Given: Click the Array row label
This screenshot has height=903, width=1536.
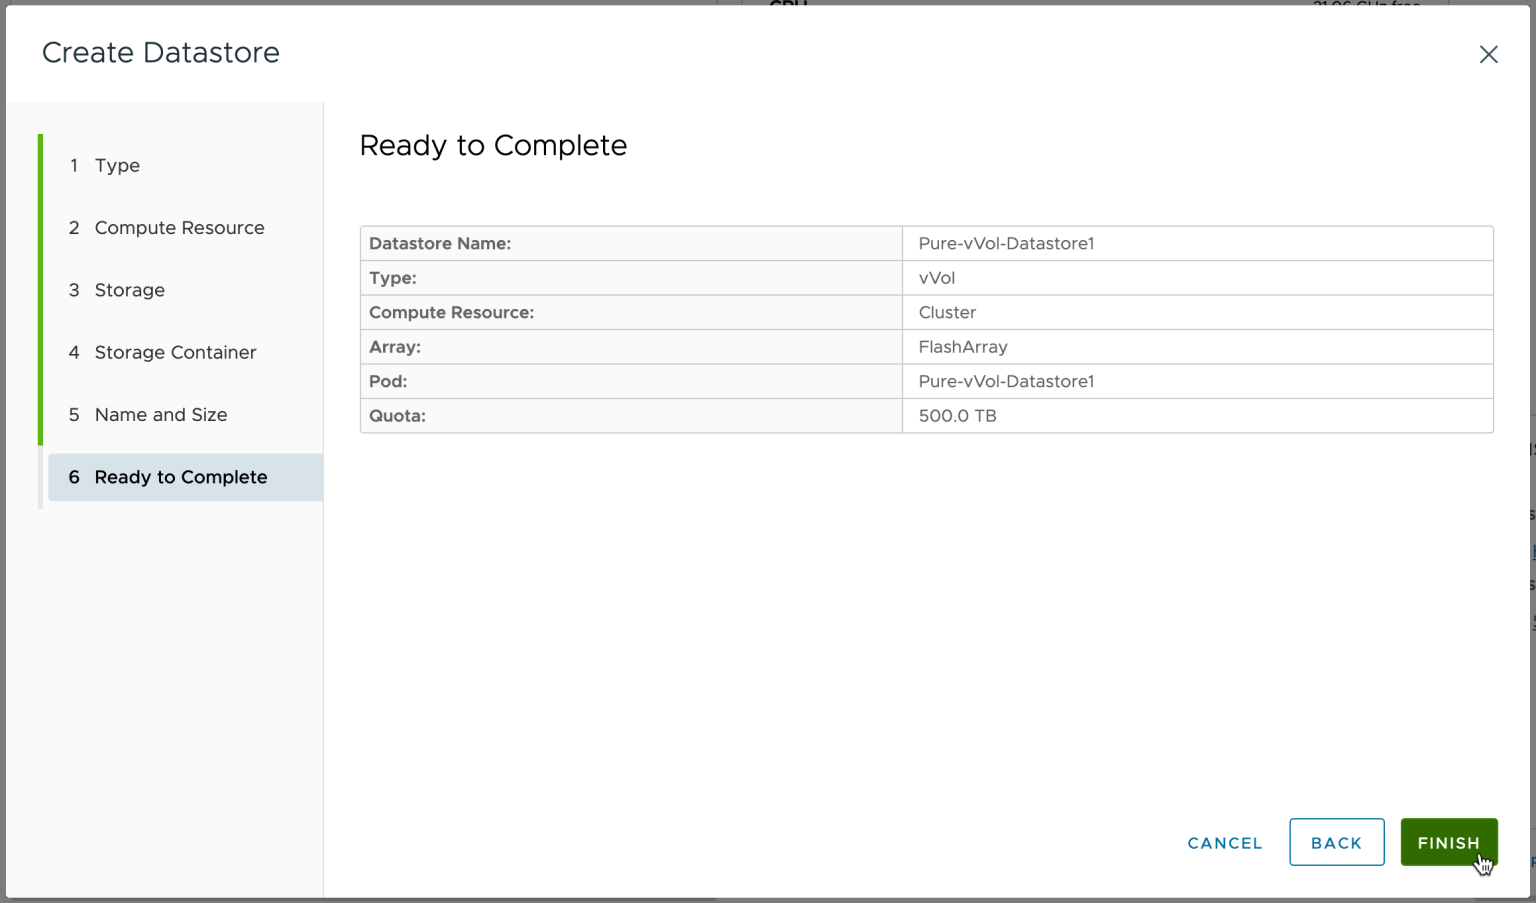Looking at the screenshot, I should (395, 347).
